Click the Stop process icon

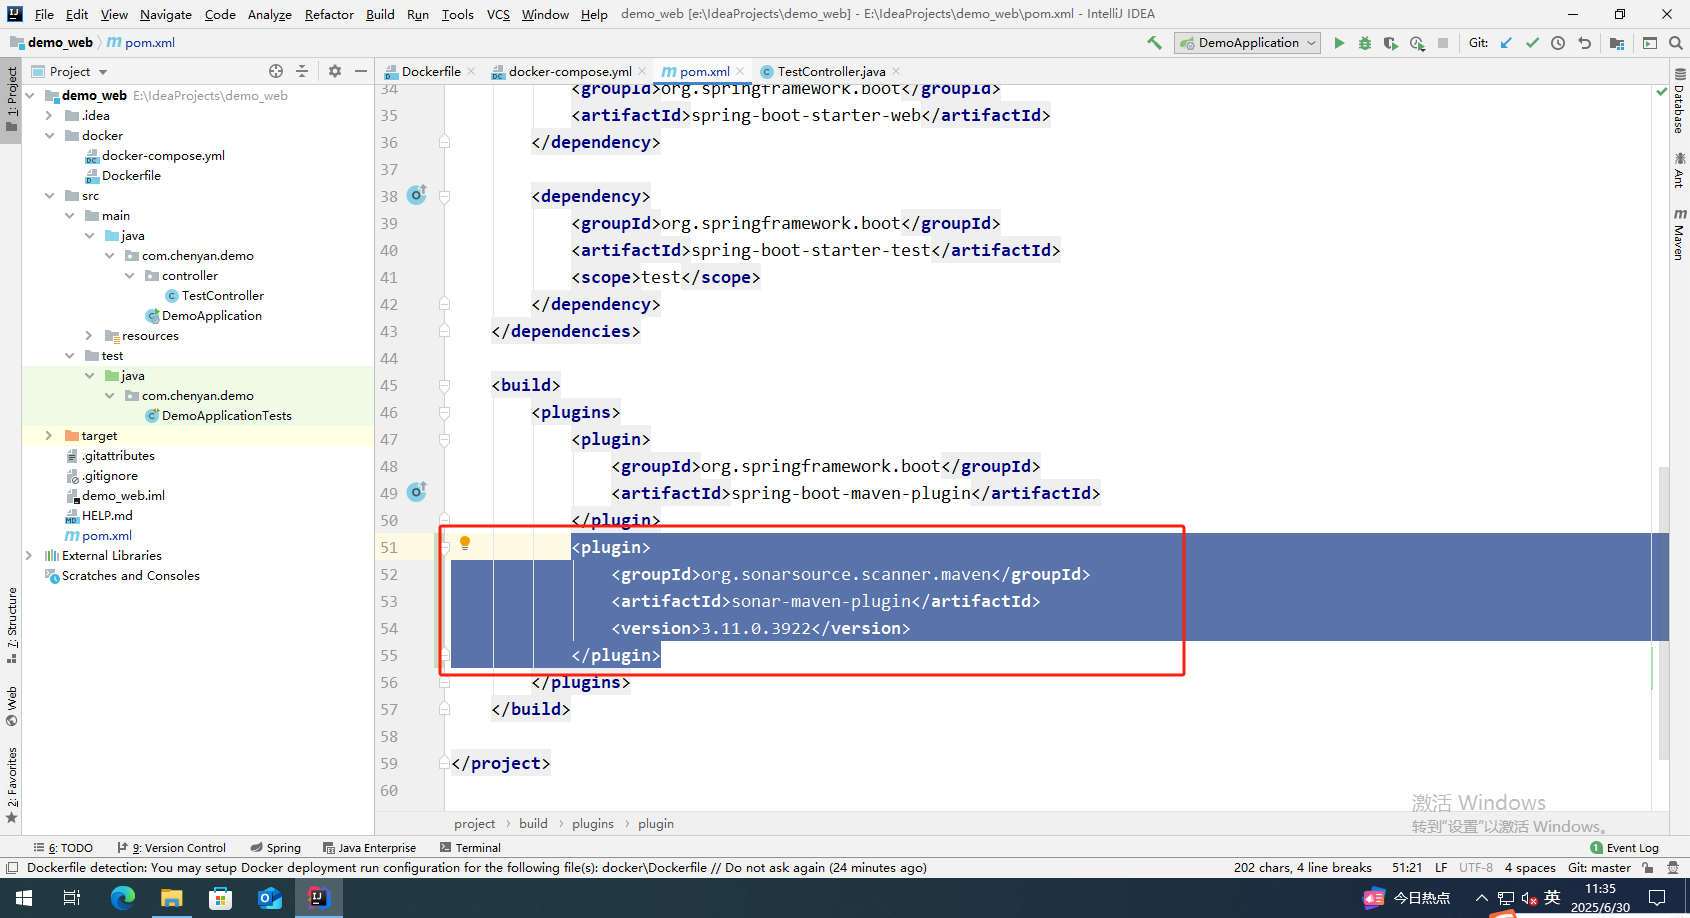(x=1443, y=43)
